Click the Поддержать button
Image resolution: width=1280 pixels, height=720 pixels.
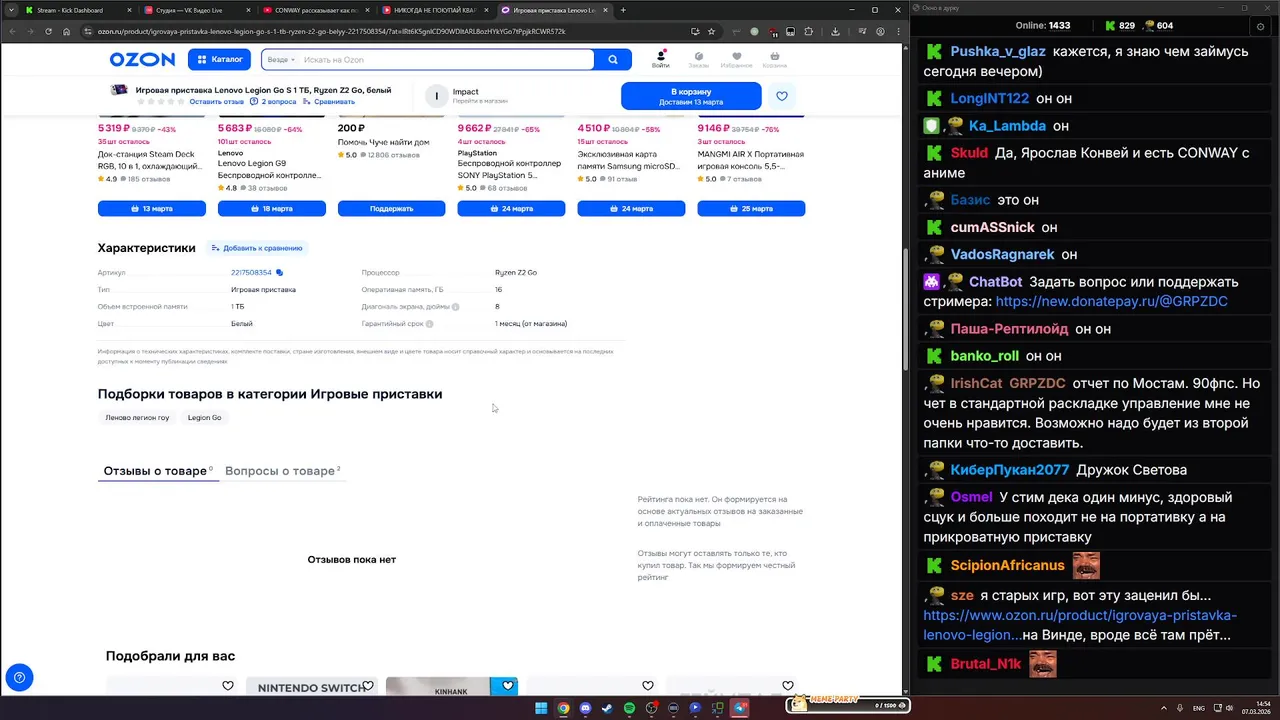[x=392, y=209]
